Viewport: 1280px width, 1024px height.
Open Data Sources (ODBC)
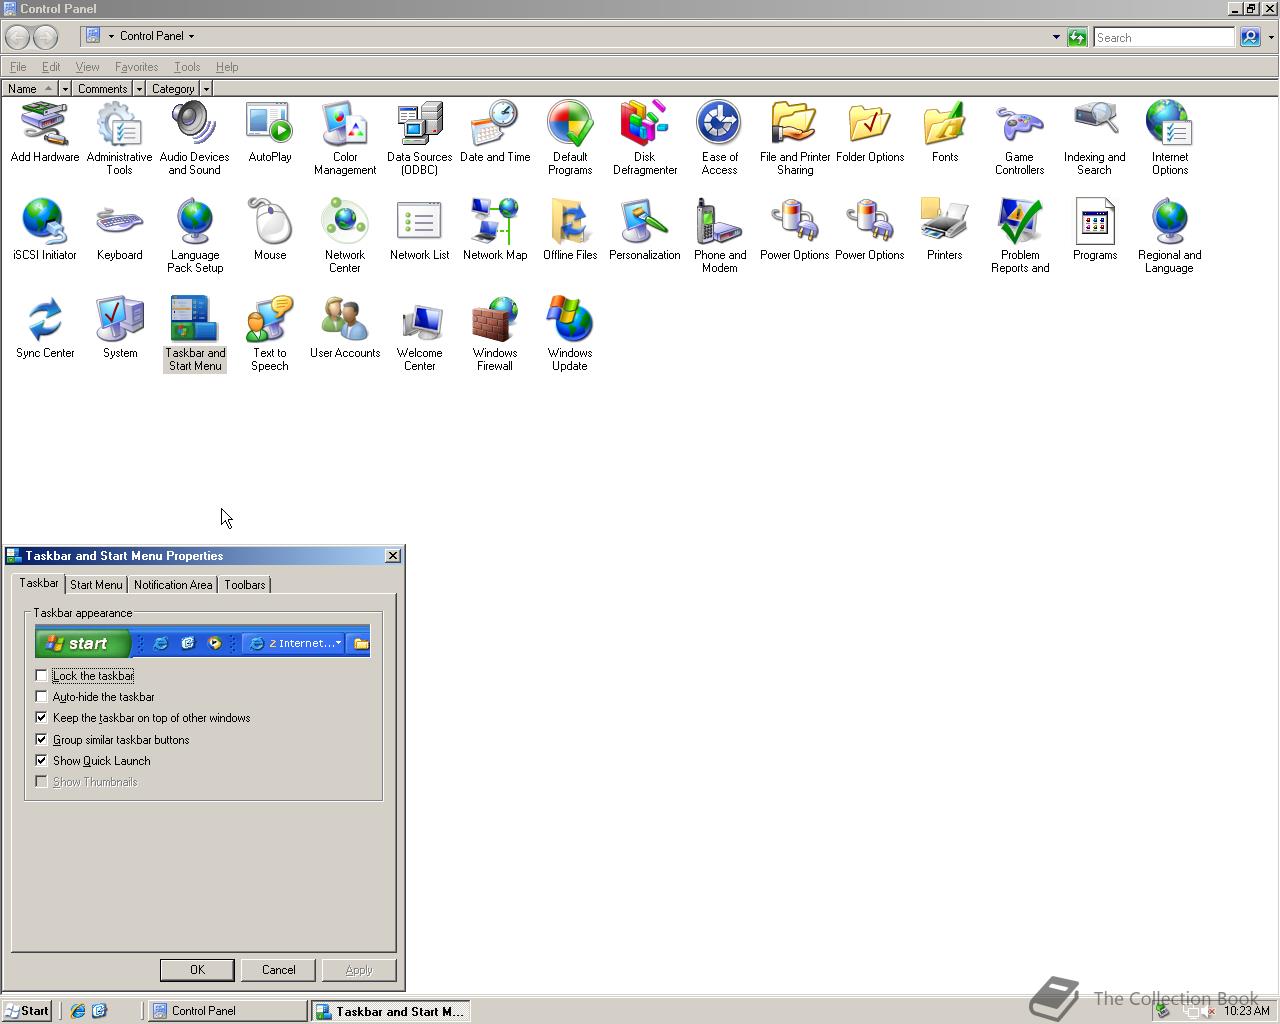click(420, 138)
